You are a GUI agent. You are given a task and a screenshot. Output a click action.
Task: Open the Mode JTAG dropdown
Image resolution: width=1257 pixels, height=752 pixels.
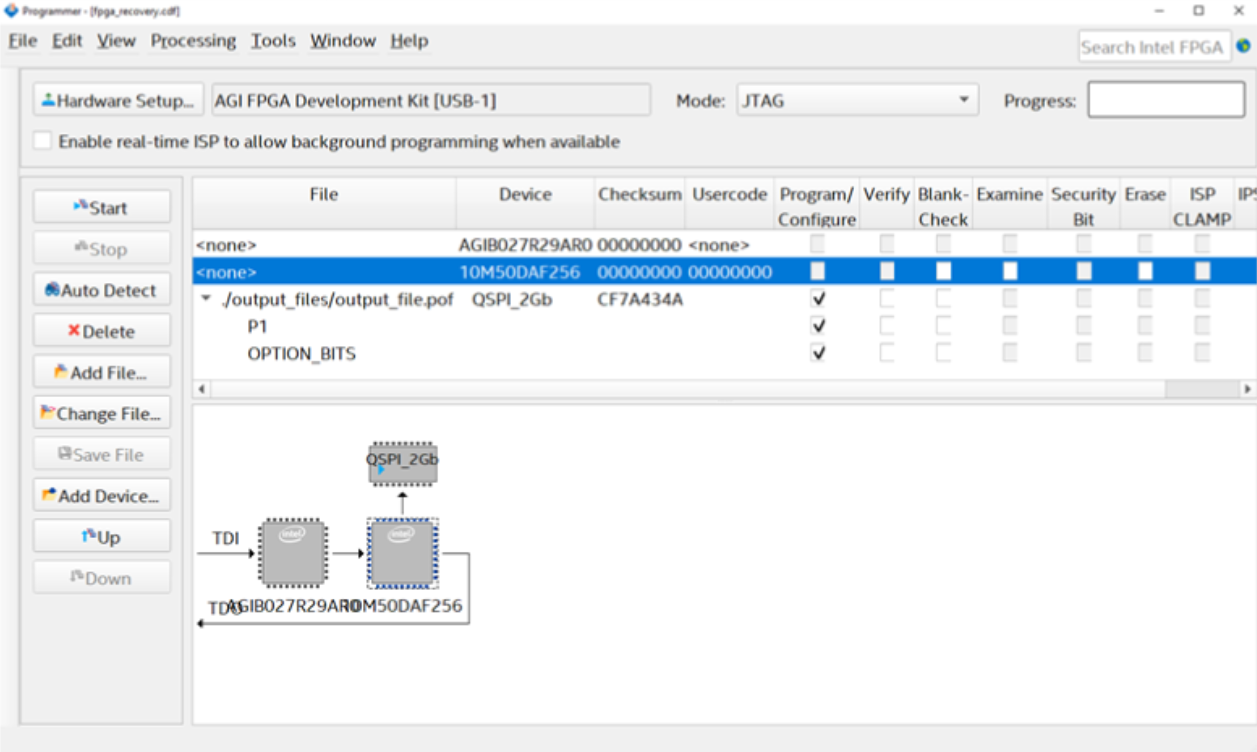click(x=856, y=100)
